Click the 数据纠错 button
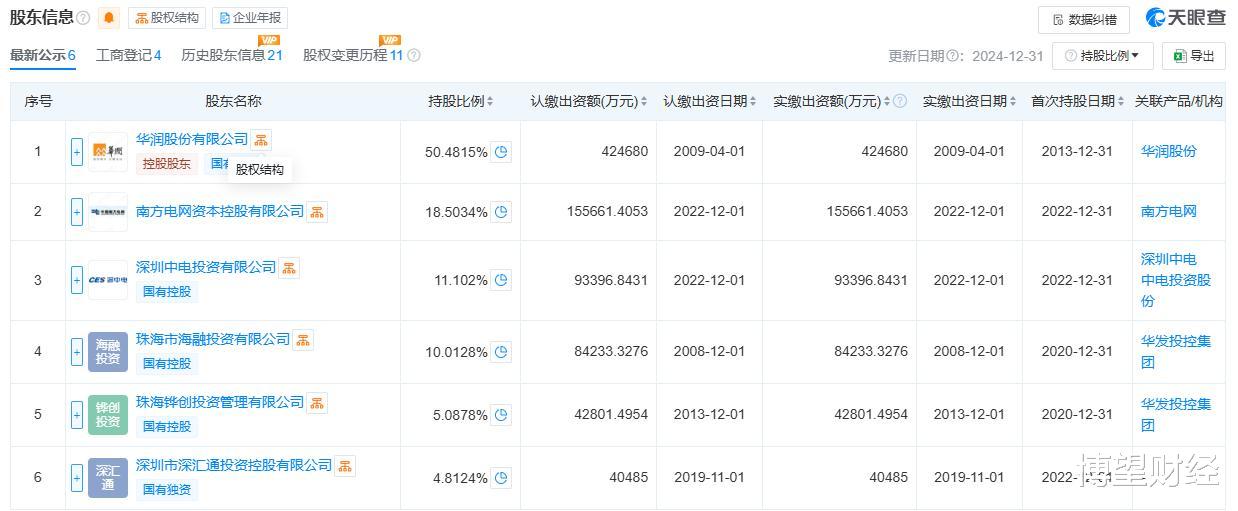 [1083, 19]
